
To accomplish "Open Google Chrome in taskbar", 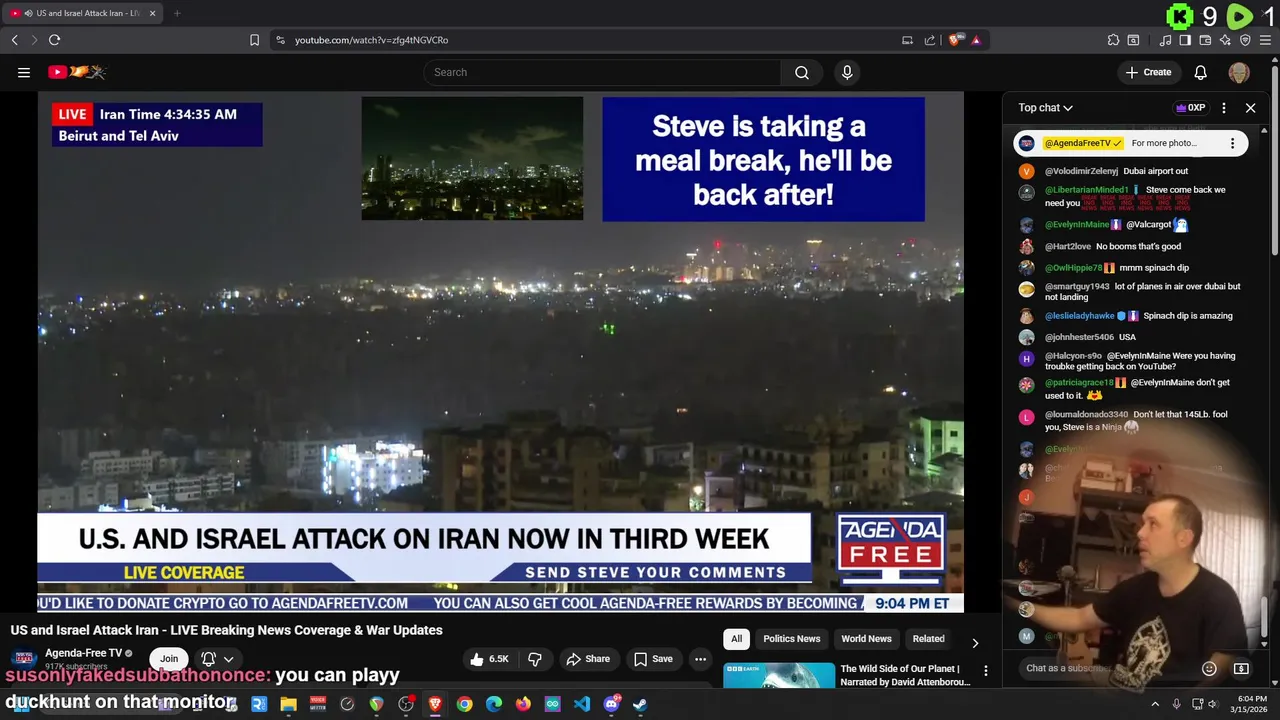I will 464,704.
